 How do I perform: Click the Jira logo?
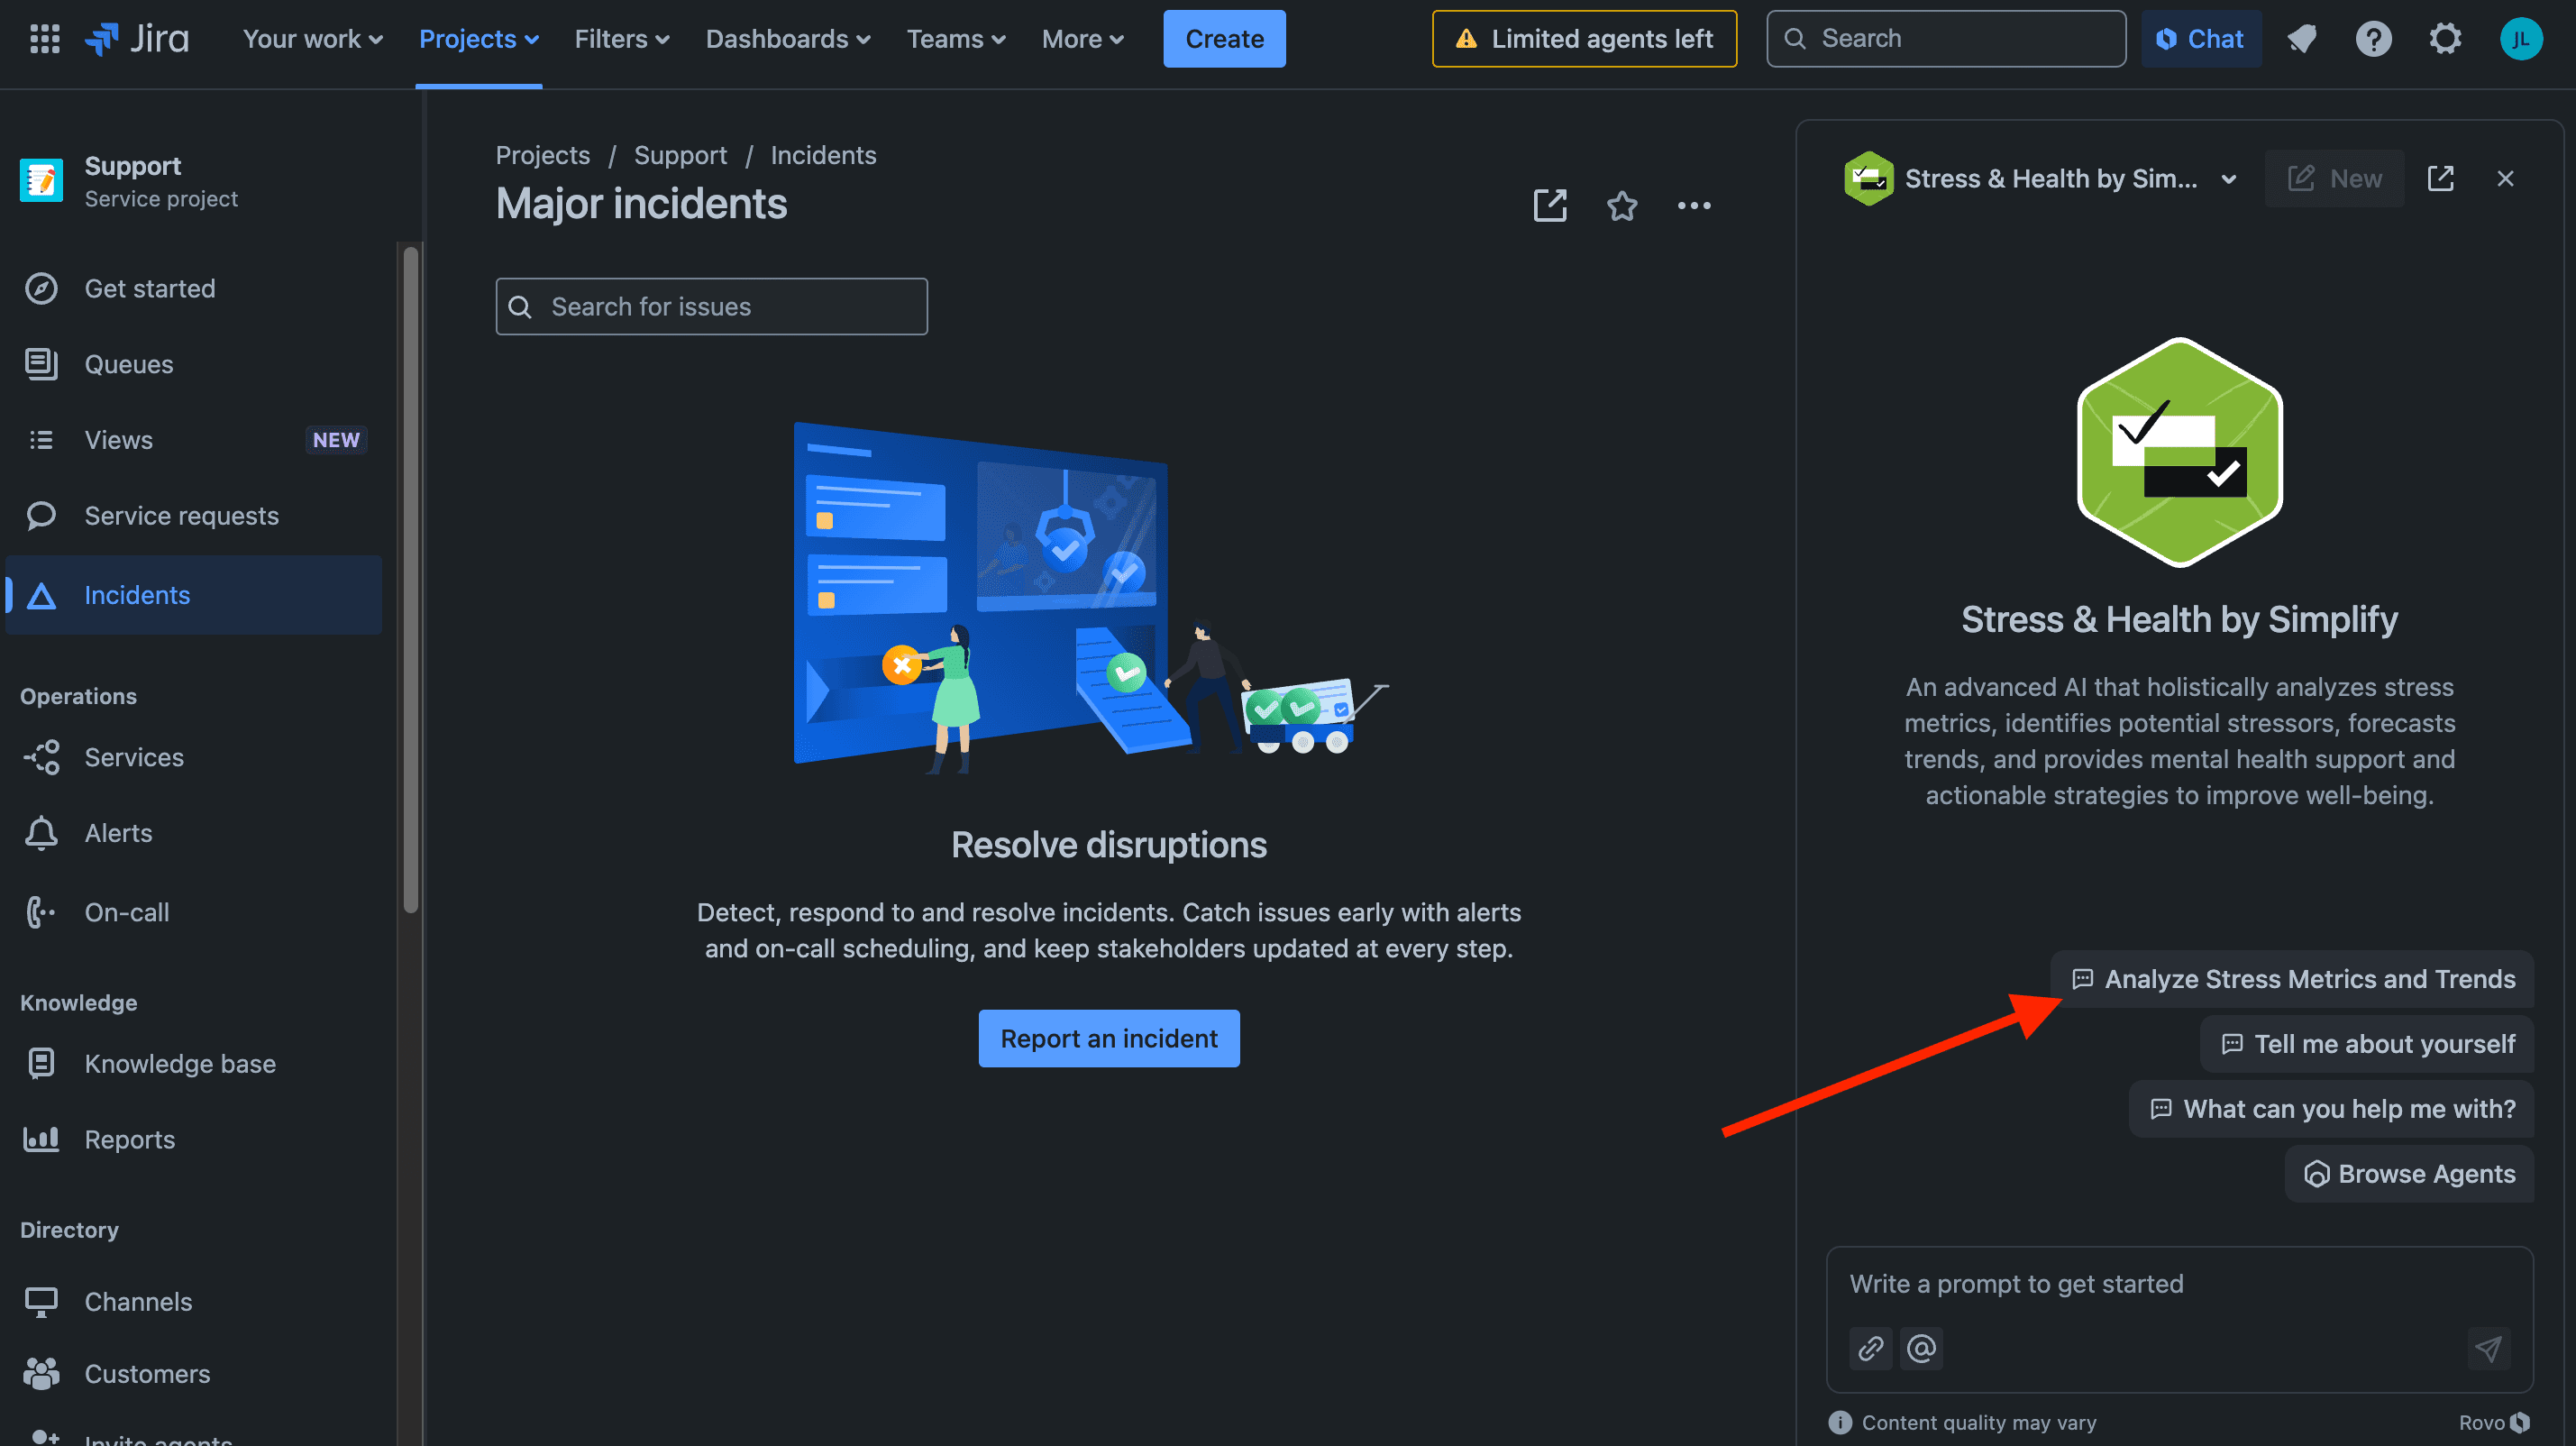tap(137, 39)
